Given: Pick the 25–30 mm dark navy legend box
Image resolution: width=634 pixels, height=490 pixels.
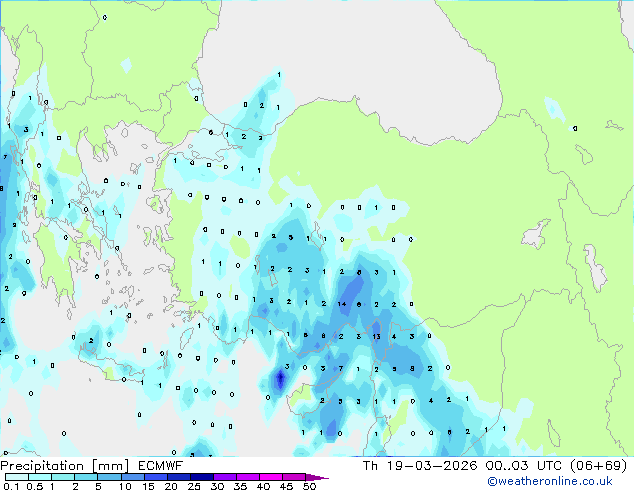Looking at the screenshot, I should pos(201,477).
